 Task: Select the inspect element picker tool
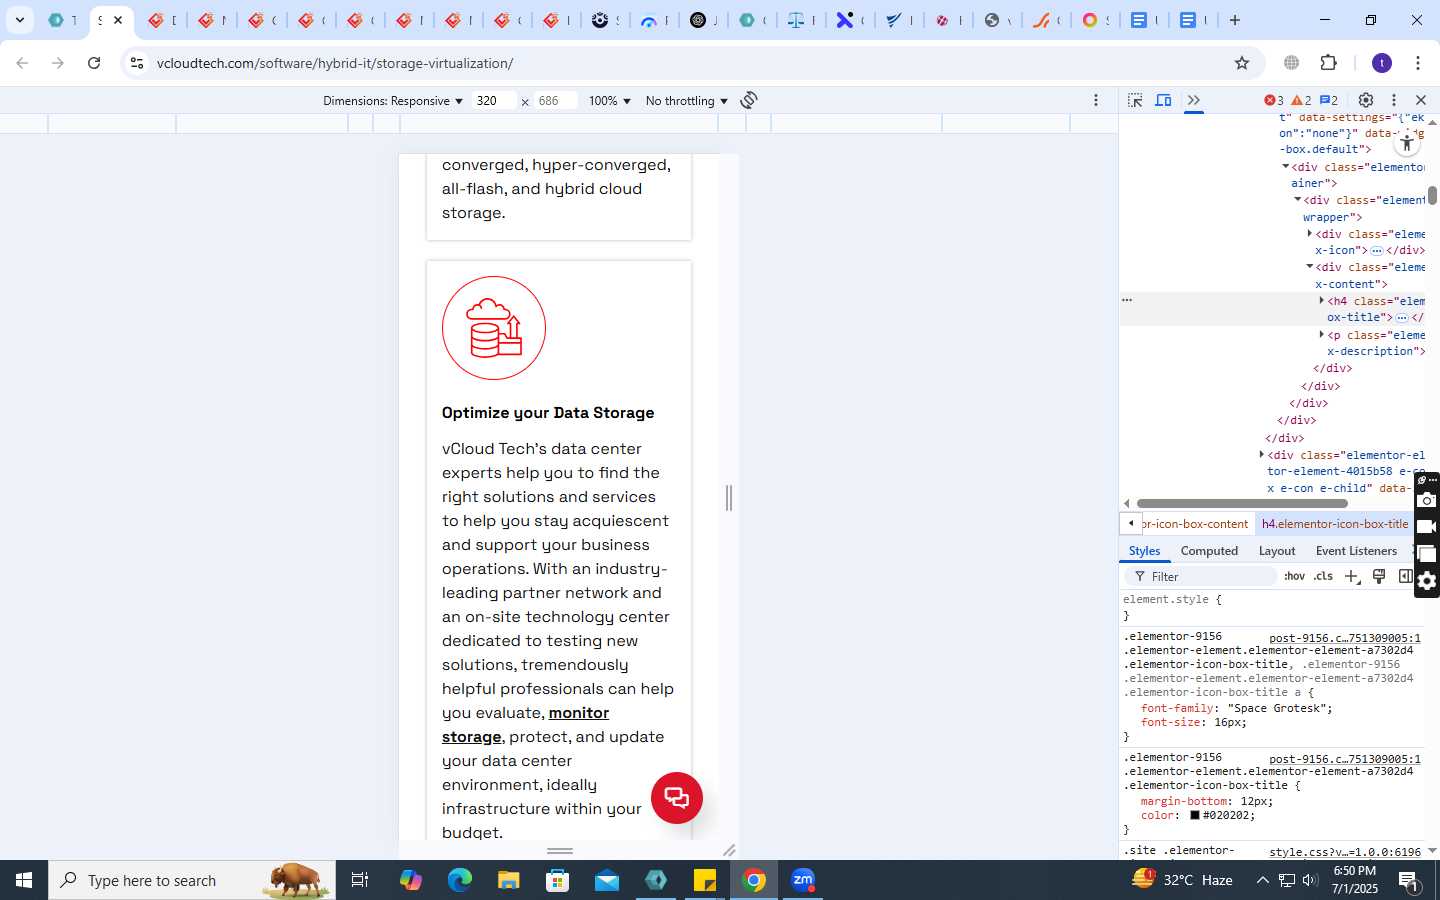click(x=1135, y=100)
